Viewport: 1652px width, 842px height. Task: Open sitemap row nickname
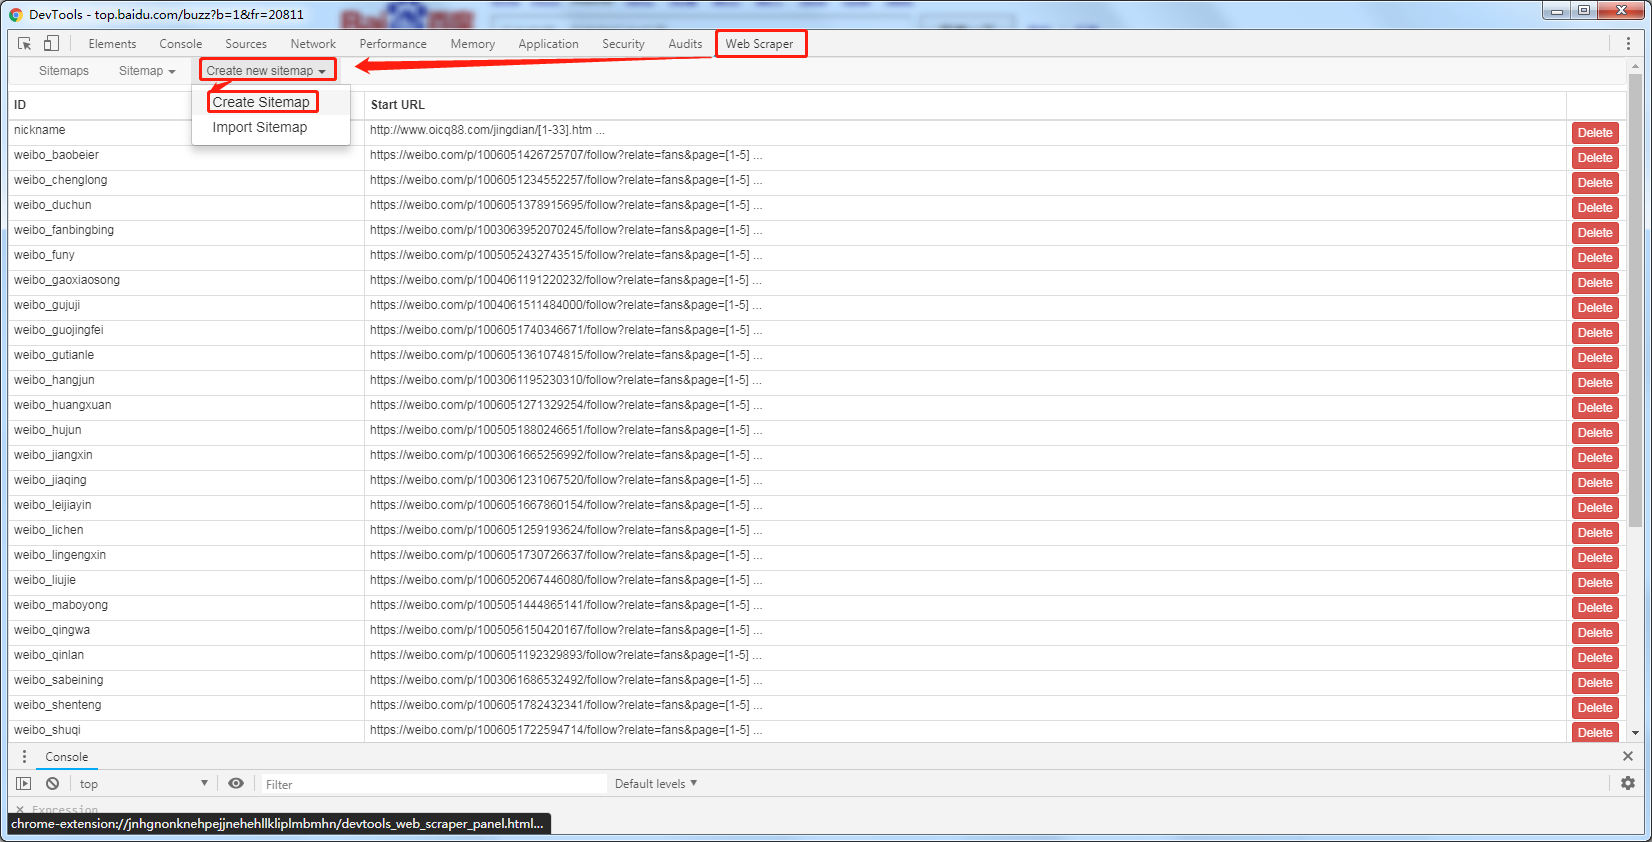817,133
